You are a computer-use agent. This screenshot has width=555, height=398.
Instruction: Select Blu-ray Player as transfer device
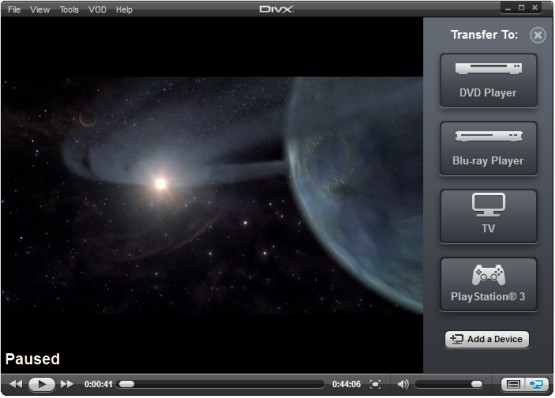(488, 148)
